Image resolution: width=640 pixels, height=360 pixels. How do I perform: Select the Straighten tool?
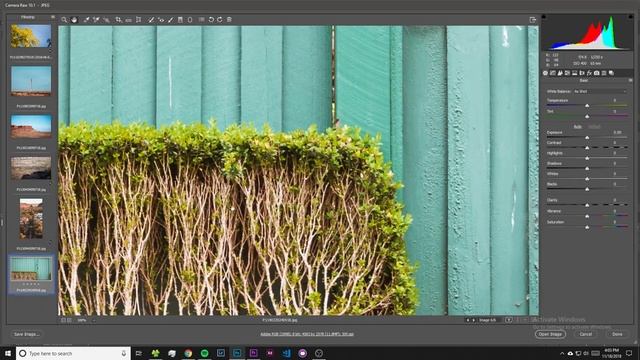click(x=129, y=20)
